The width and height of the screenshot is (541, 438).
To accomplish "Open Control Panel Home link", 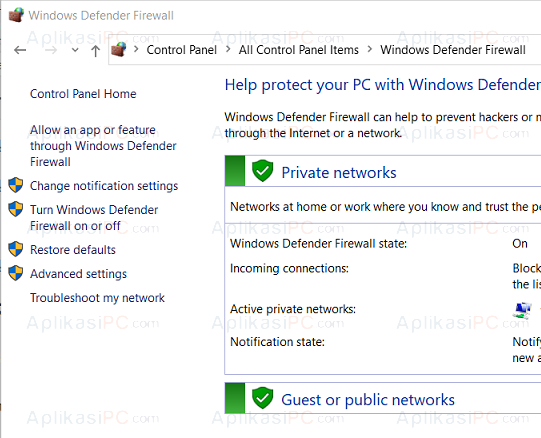I will tap(83, 94).
